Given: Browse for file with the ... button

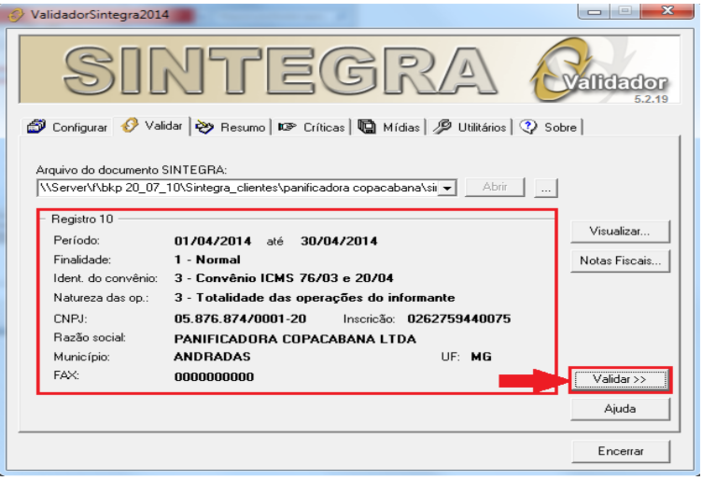Looking at the screenshot, I should 546,187.
